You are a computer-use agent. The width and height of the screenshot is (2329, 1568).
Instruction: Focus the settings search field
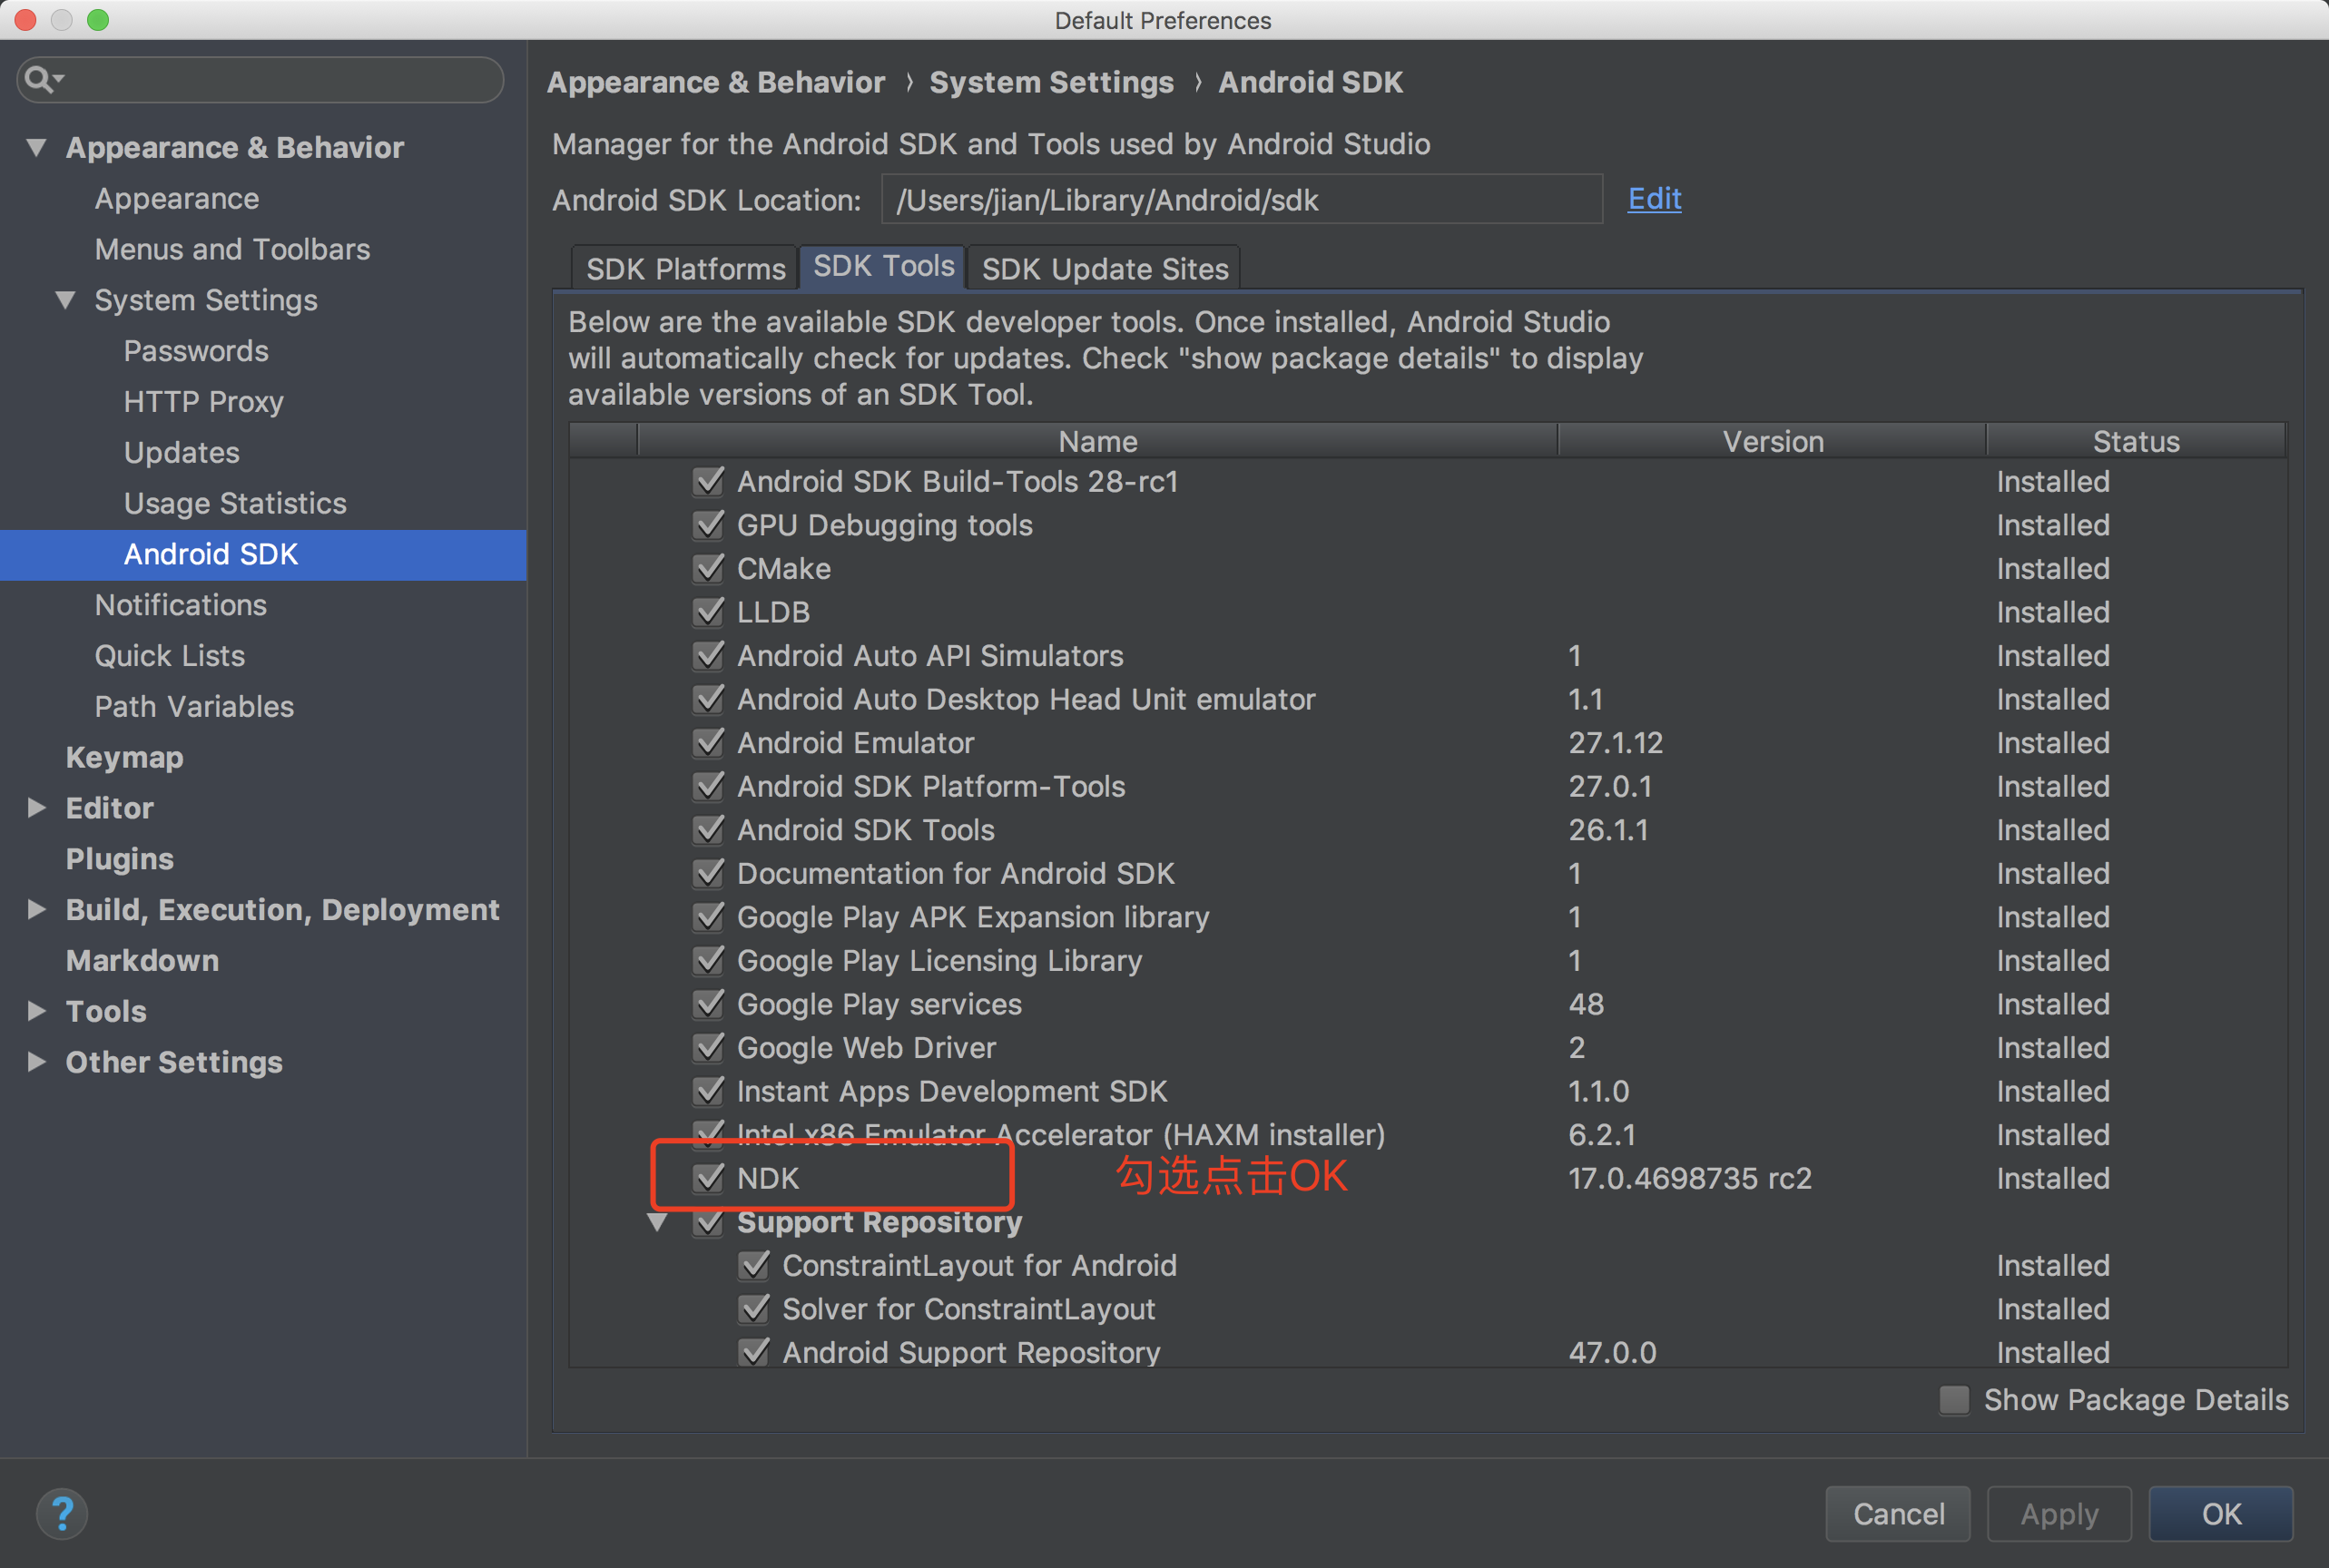260,79
